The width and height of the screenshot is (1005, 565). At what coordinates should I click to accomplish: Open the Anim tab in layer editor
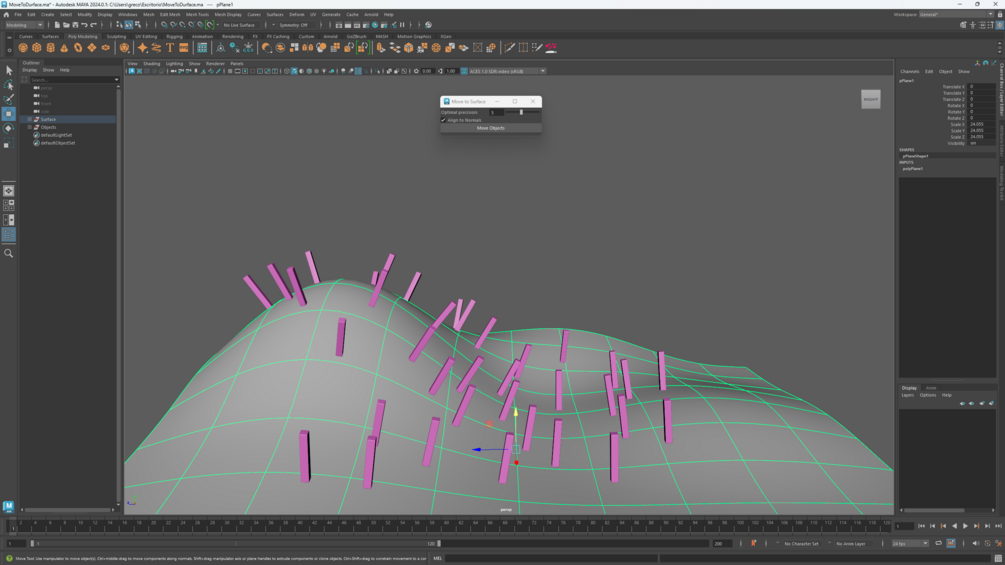coord(931,388)
